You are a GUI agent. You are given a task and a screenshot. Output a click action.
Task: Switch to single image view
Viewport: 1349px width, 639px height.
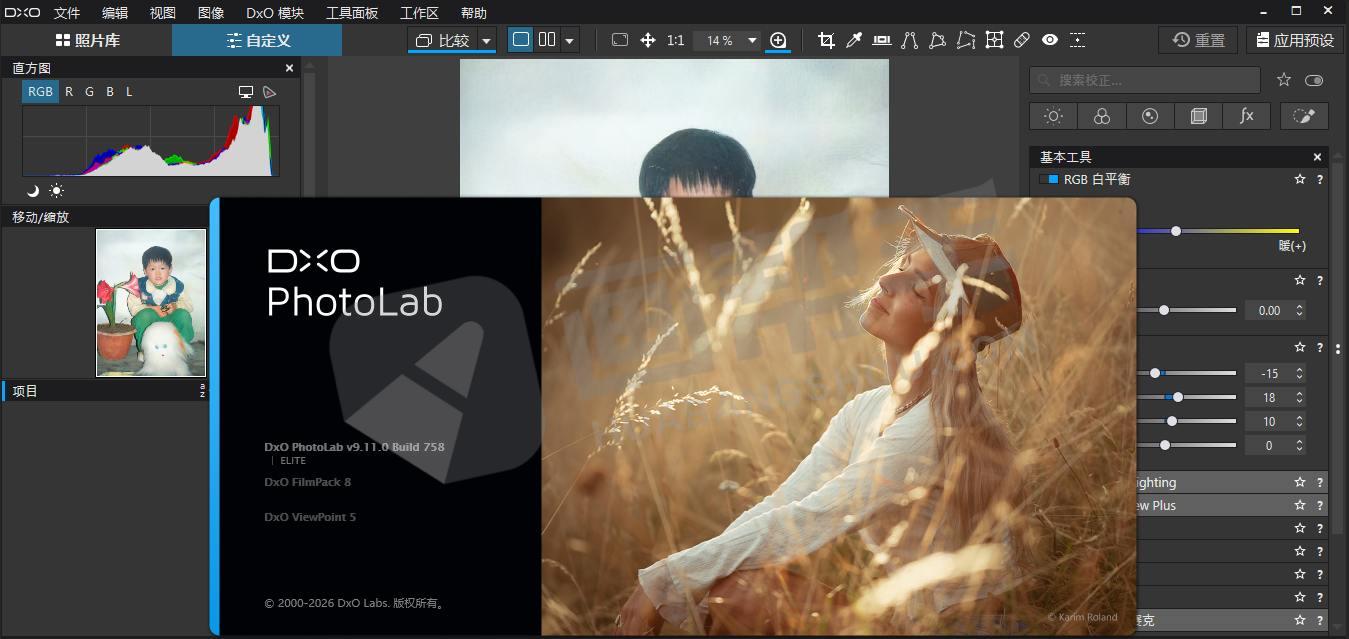(520, 40)
